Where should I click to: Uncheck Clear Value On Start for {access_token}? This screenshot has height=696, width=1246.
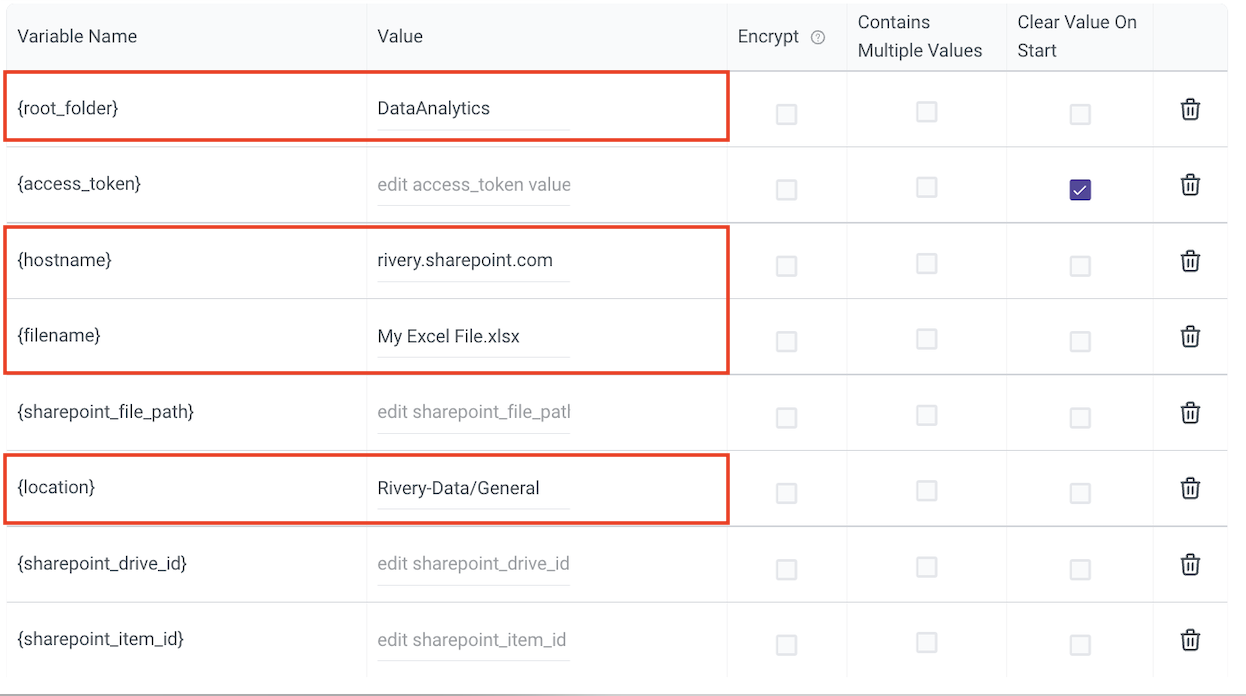(x=1080, y=190)
